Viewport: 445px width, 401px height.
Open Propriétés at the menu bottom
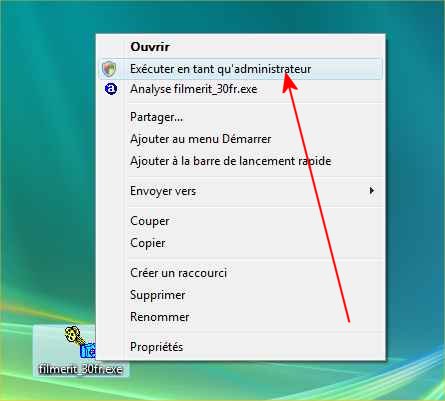pos(156,347)
